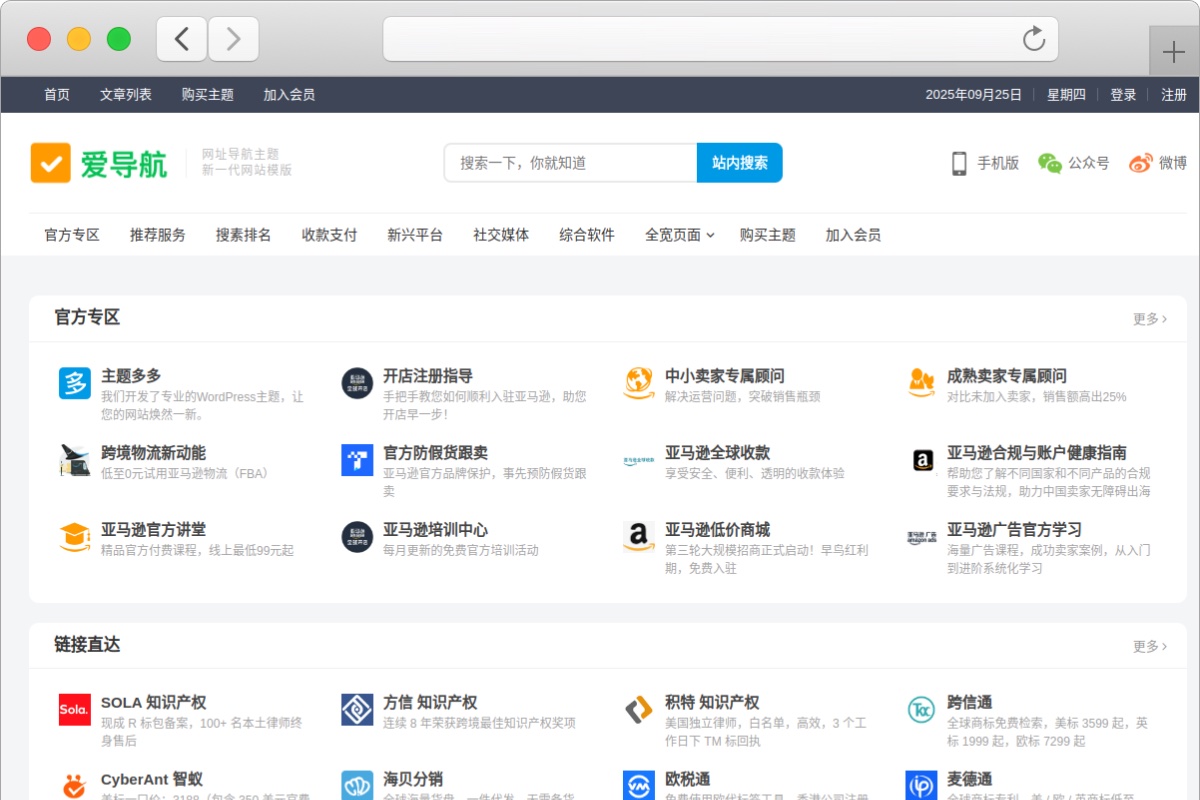Click the 爱导航 orange checkmark logo
This screenshot has width=1200, height=800.
(x=51, y=163)
